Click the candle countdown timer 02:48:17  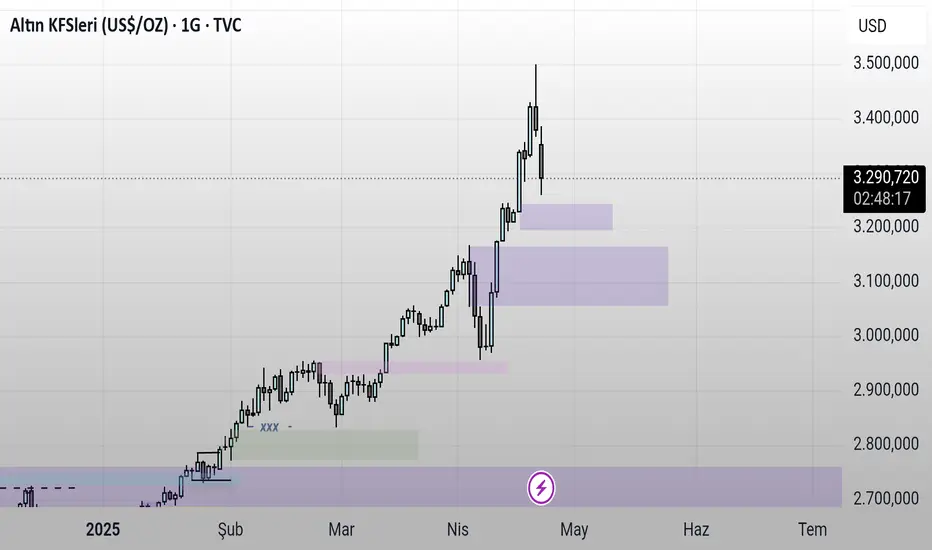(884, 199)
